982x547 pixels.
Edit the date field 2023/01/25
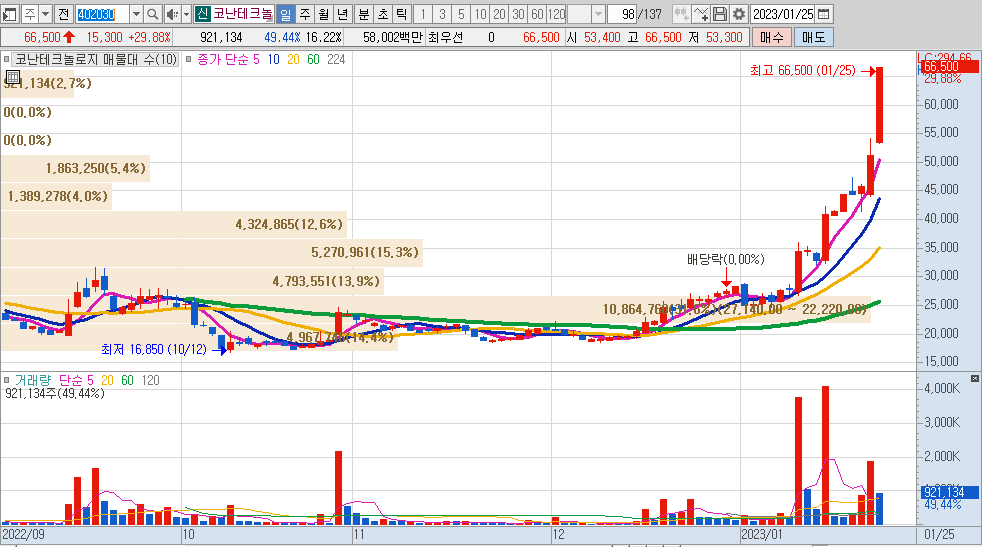(x=783, y=14)
